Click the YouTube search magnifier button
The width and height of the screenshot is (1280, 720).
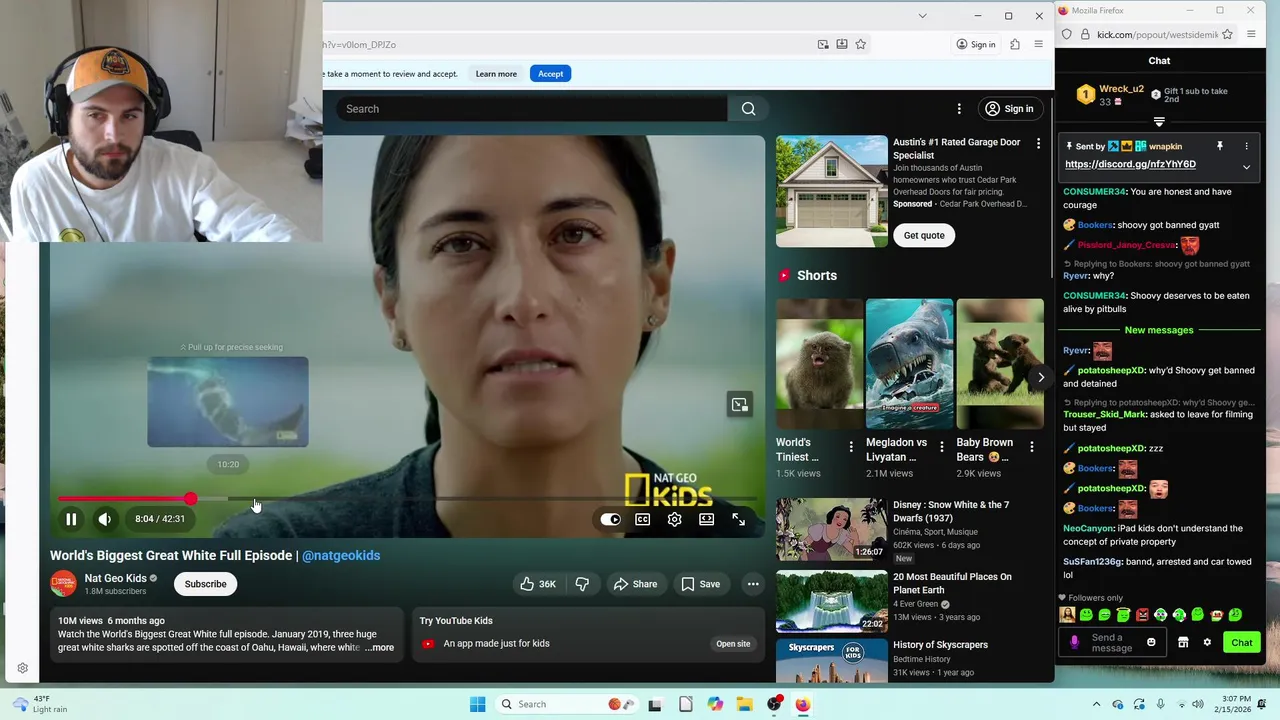[x=748, y=109]
